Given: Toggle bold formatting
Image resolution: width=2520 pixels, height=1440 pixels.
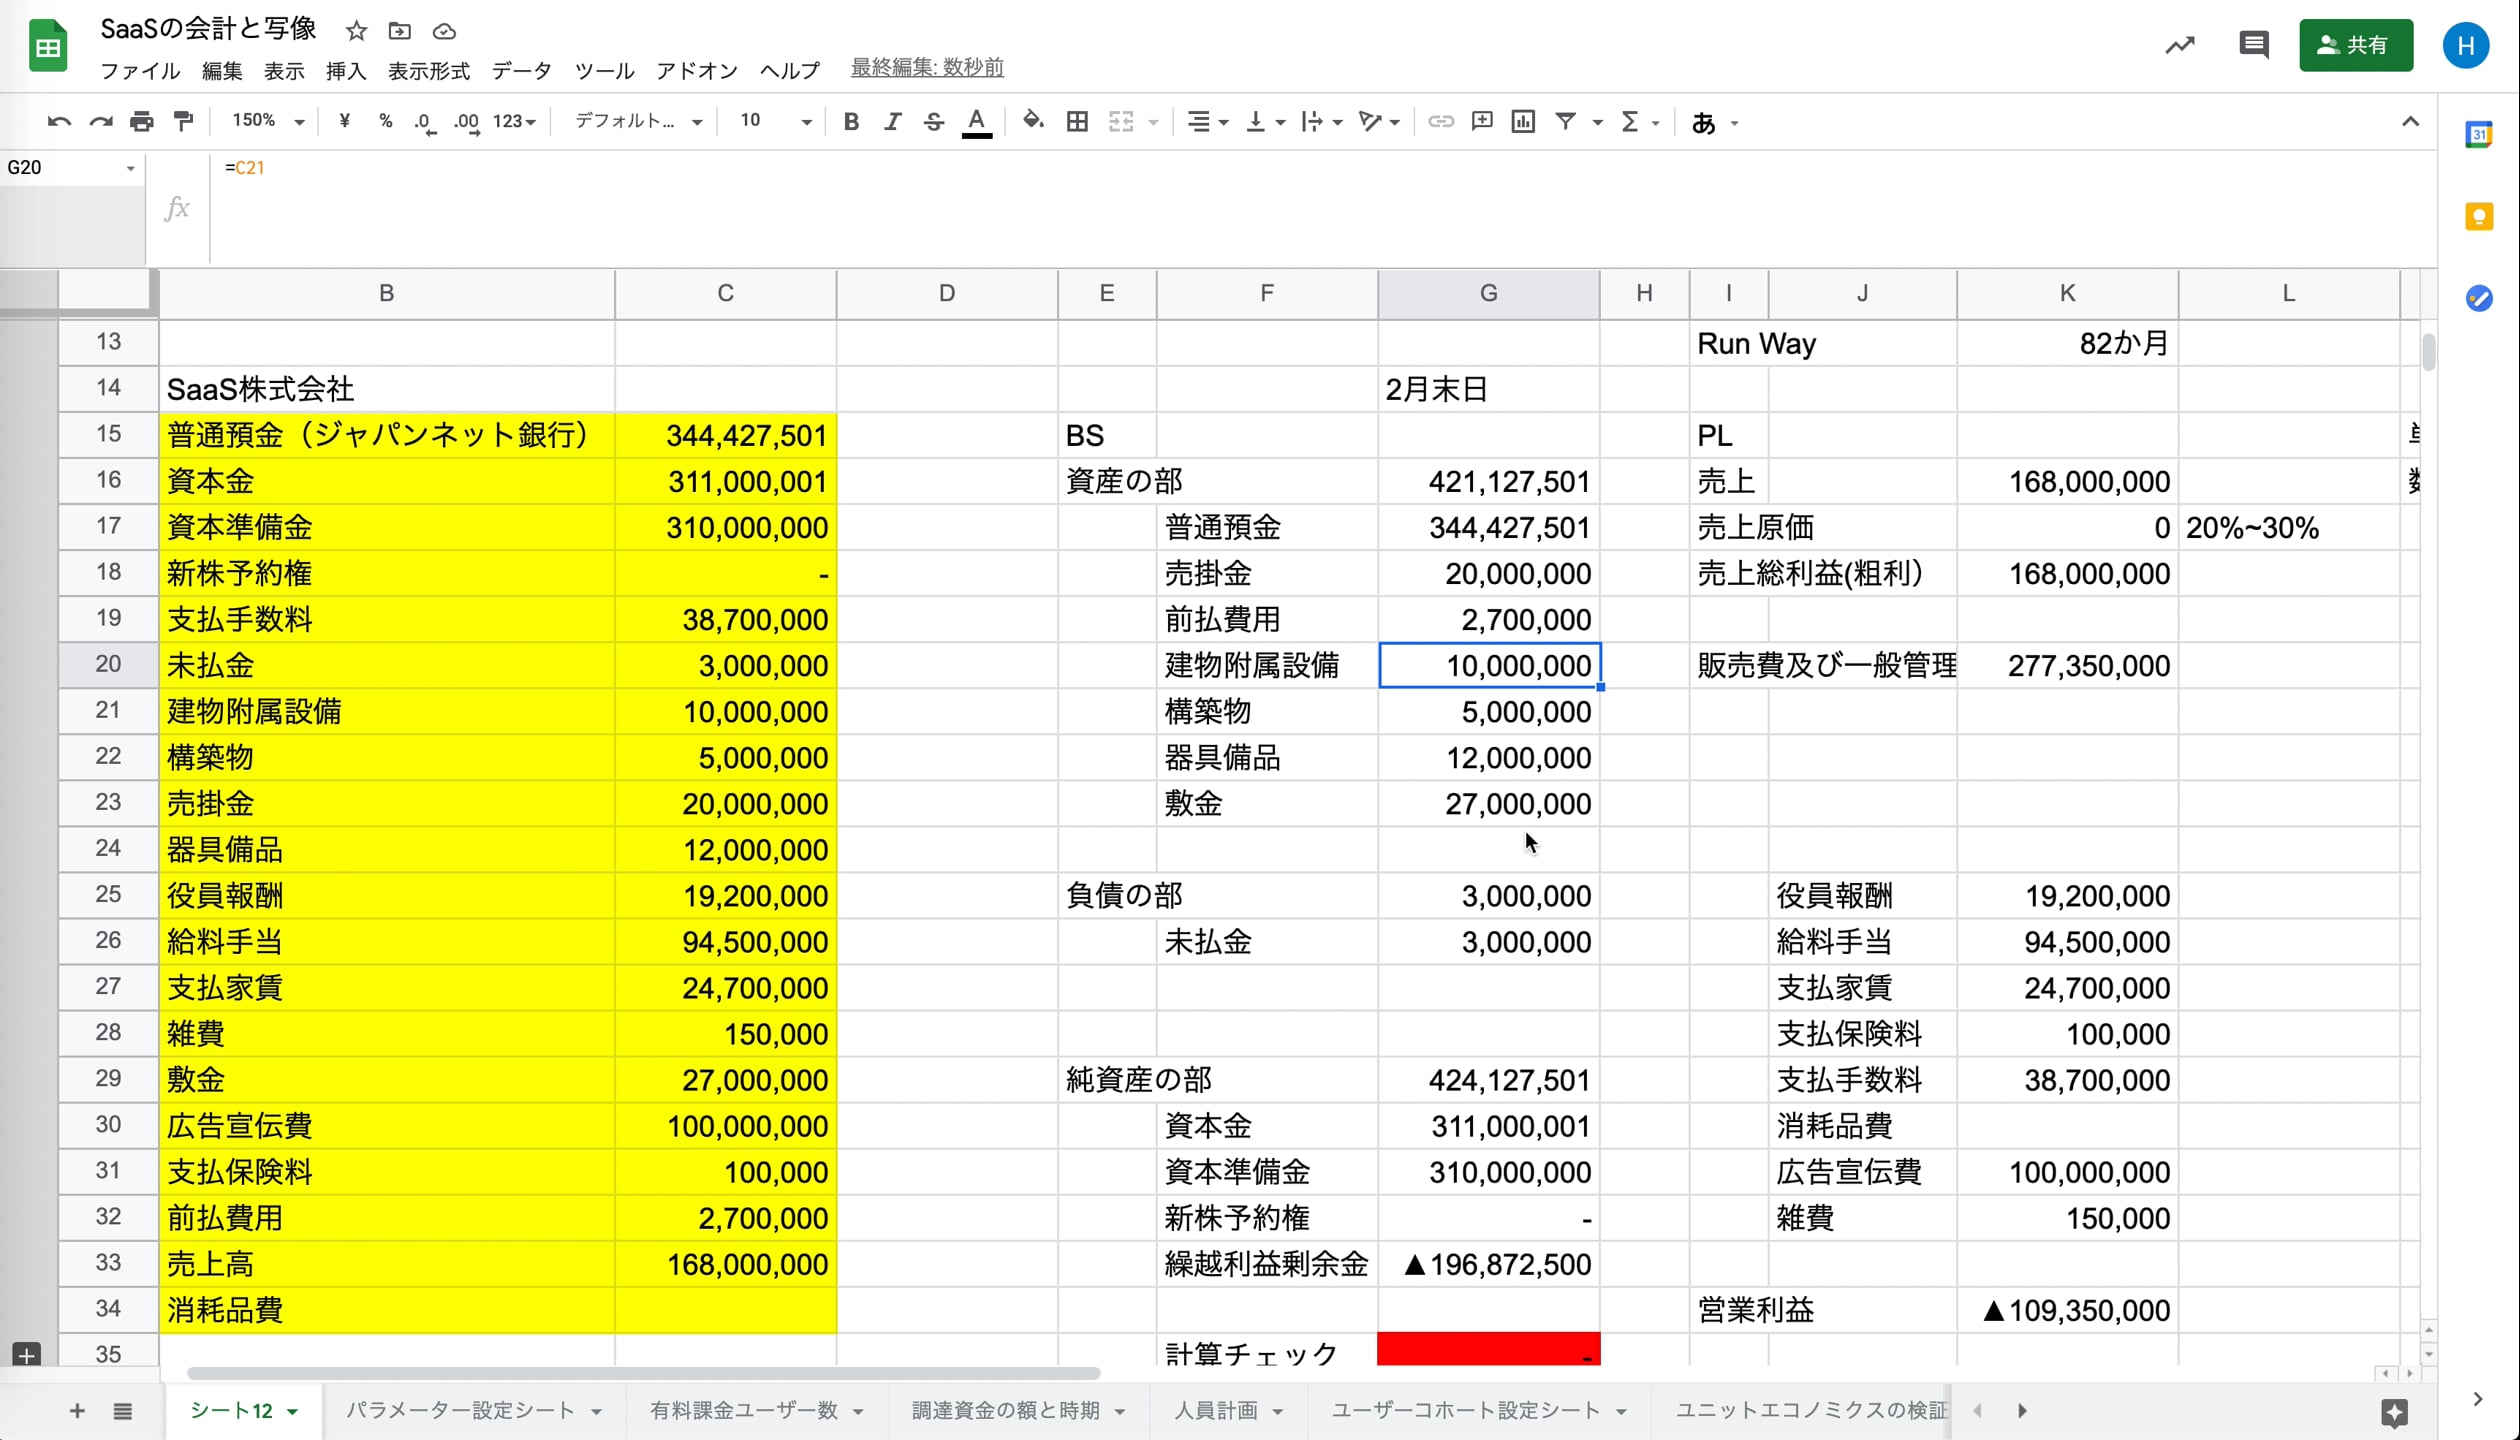Looking at the screenshot, I should pyautogui.click(x=851, y=121).
